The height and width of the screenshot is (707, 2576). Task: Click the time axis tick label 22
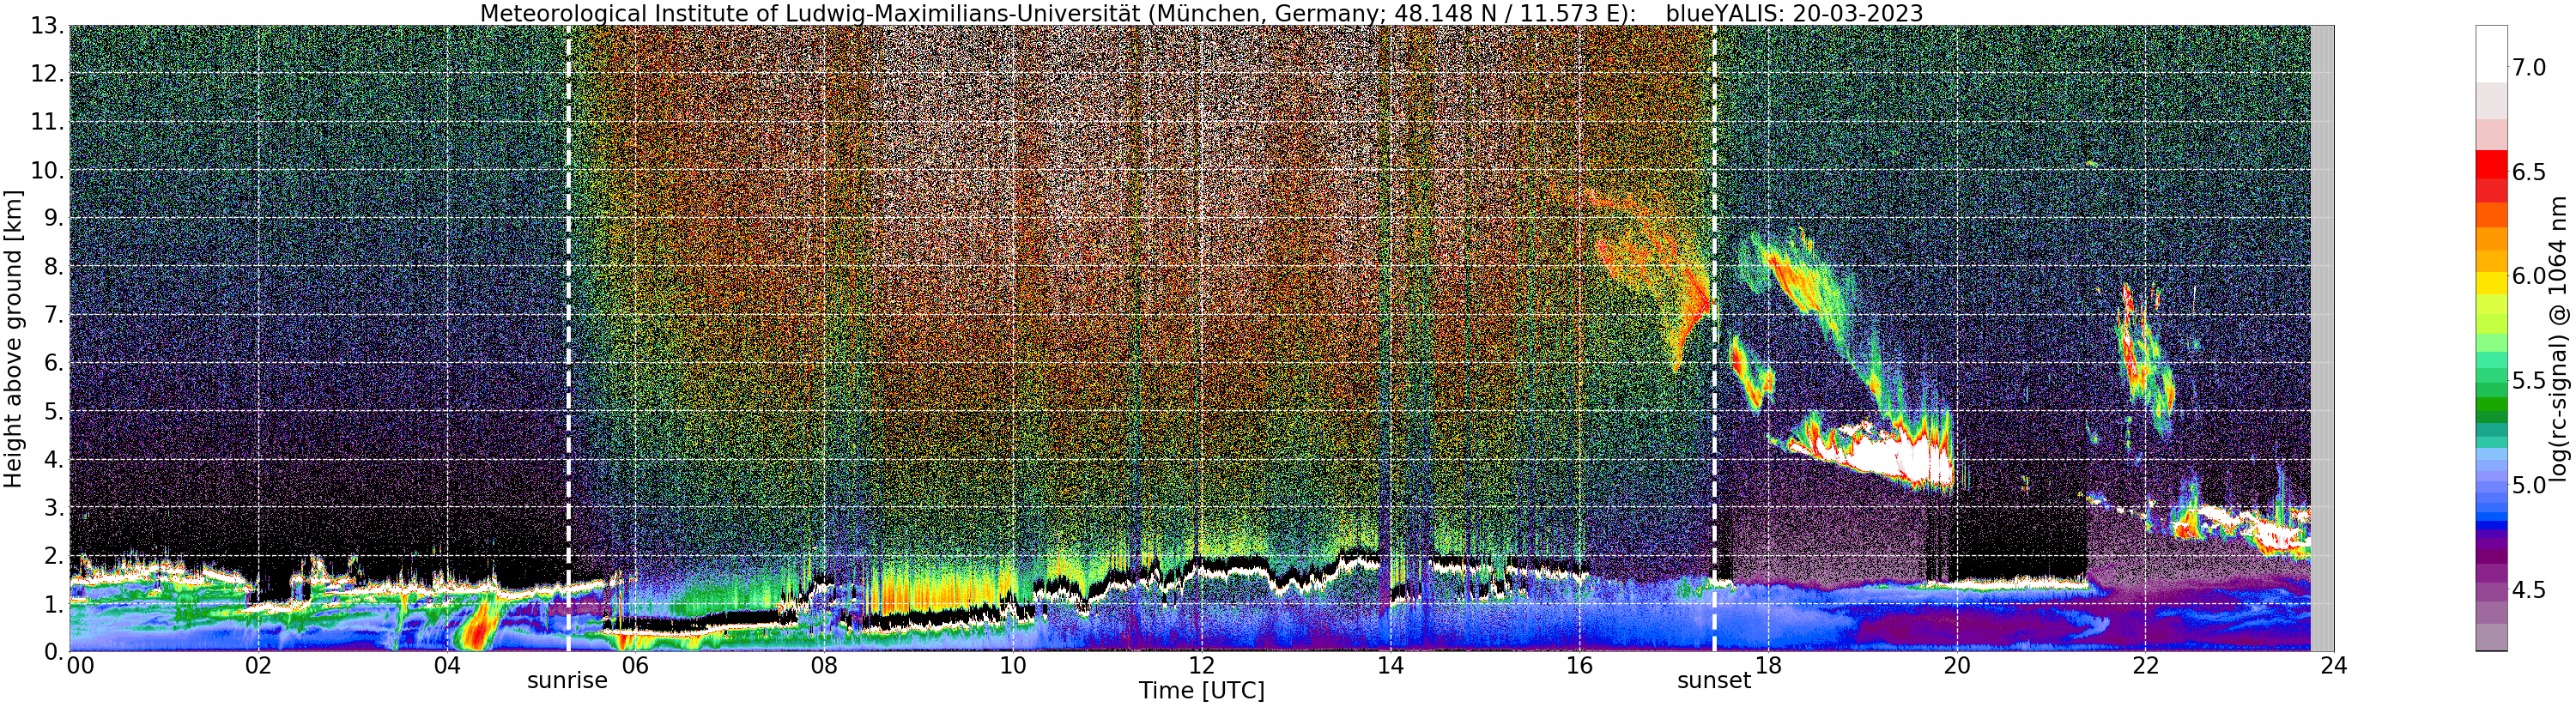point(2145,666)
